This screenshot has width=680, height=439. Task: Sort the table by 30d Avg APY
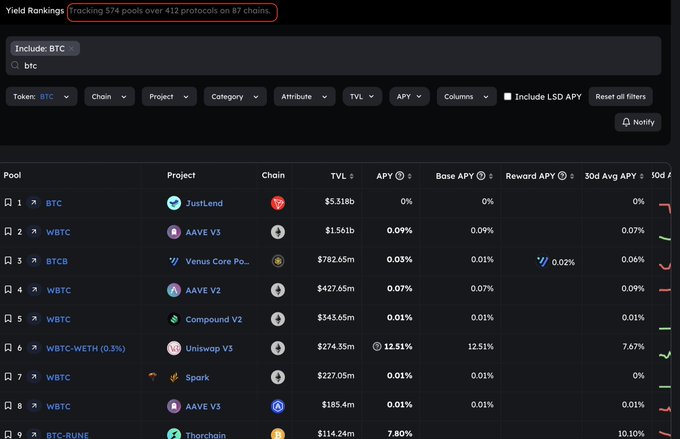coord(641,176)
